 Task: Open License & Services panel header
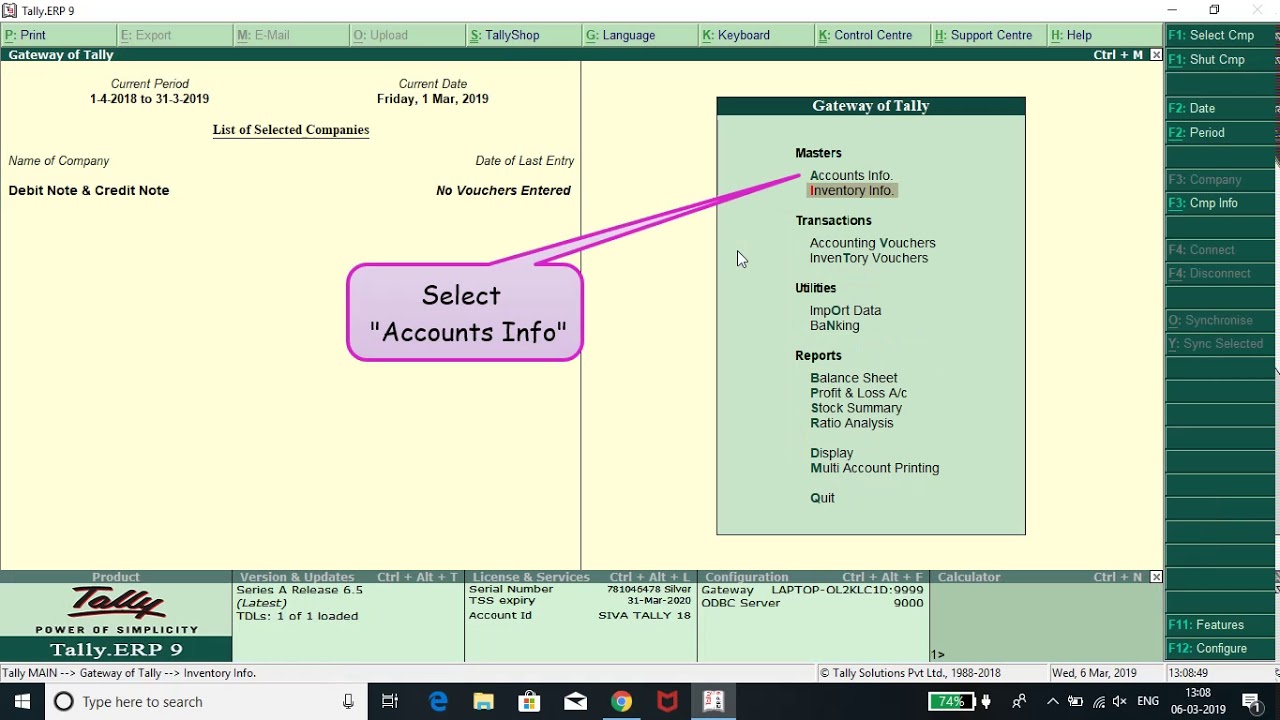point(581,577)
